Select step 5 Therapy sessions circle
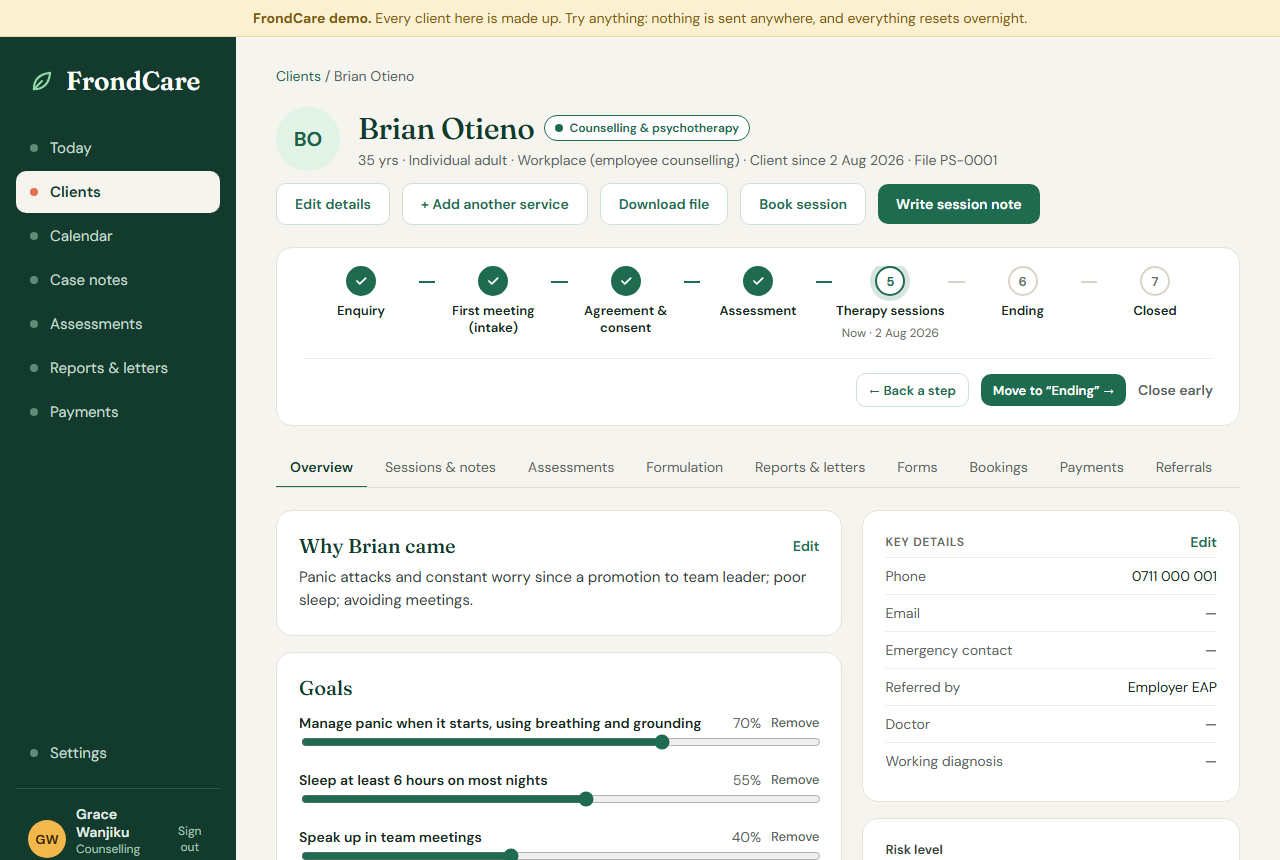Image resolution: width=1280 pixels, height=860 pixels. [x=890, y=281]
